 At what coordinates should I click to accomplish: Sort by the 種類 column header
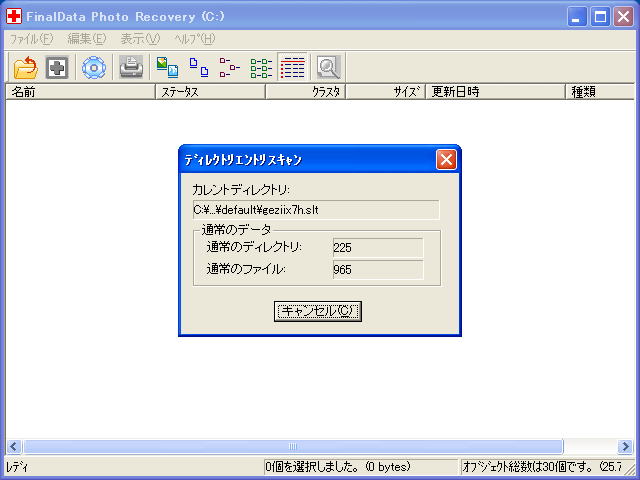click(x=600, y=92)
